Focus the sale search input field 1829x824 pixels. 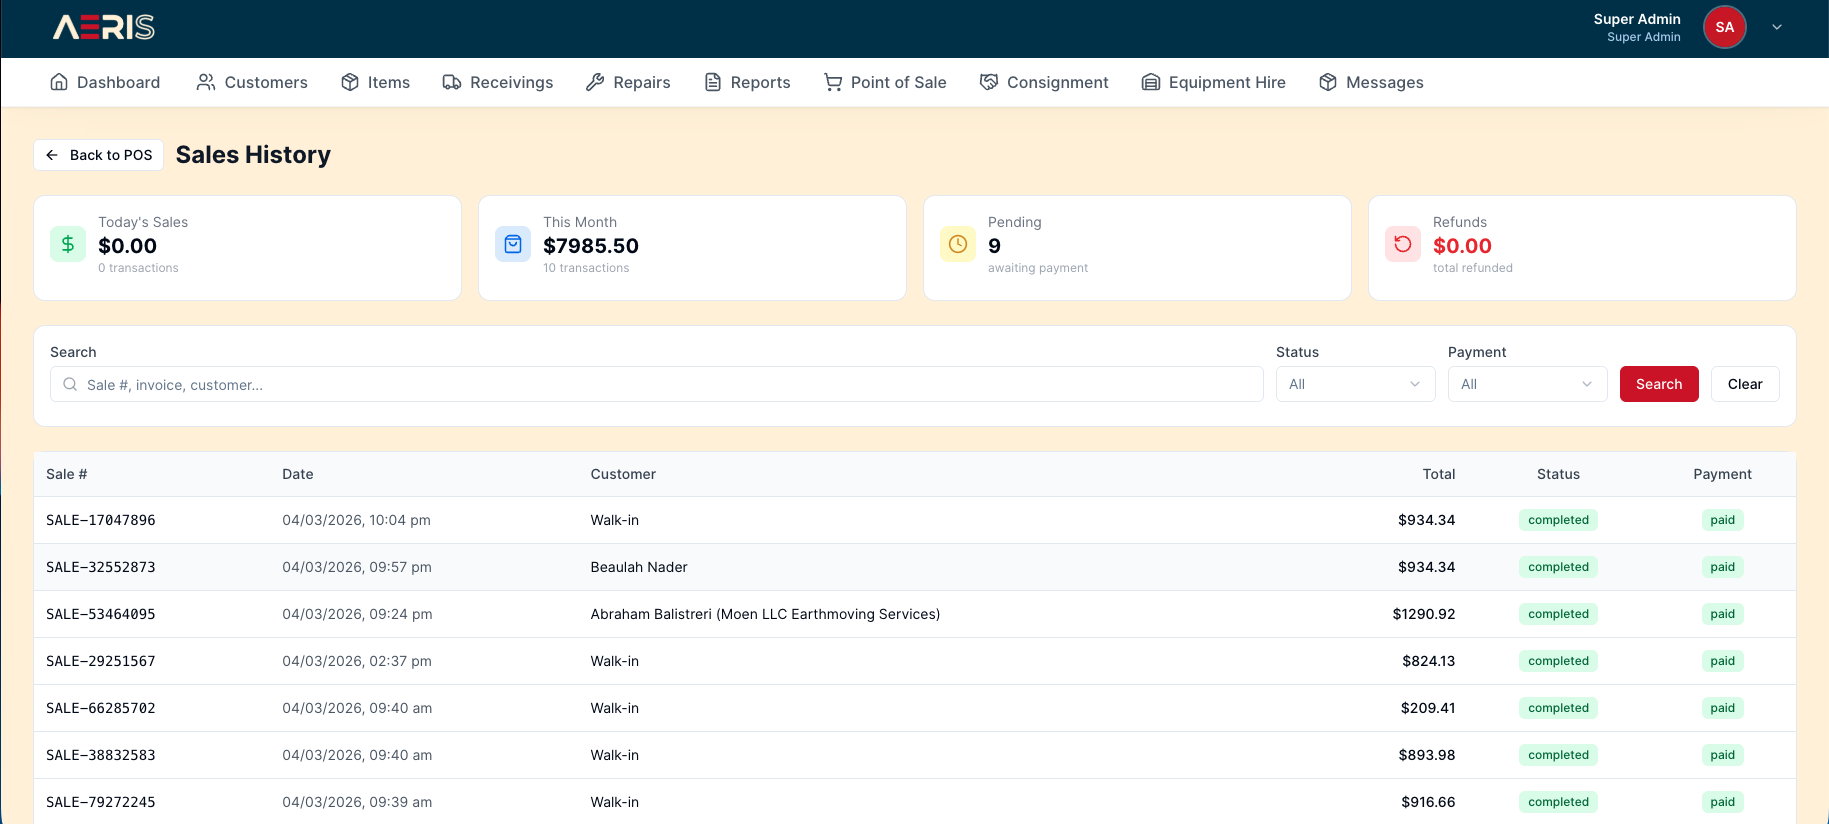660,384
